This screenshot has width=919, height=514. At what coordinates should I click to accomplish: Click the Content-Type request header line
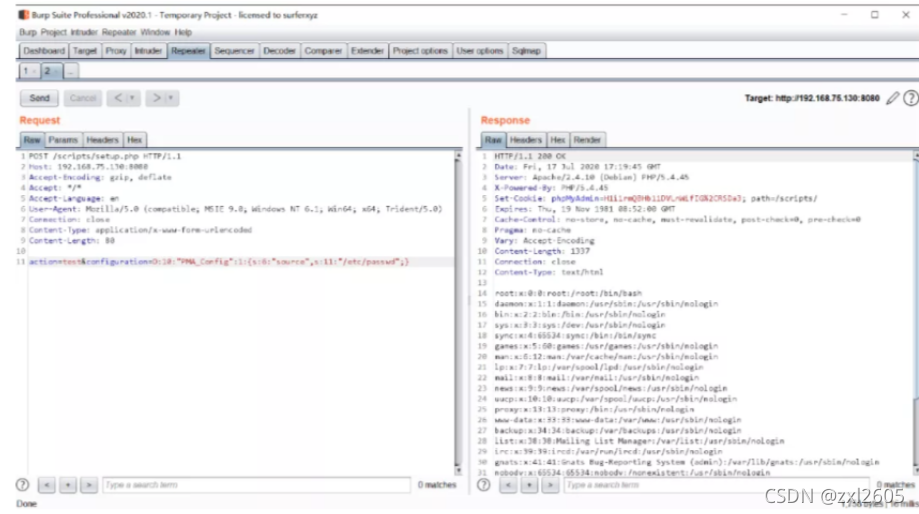pos(140,230)
